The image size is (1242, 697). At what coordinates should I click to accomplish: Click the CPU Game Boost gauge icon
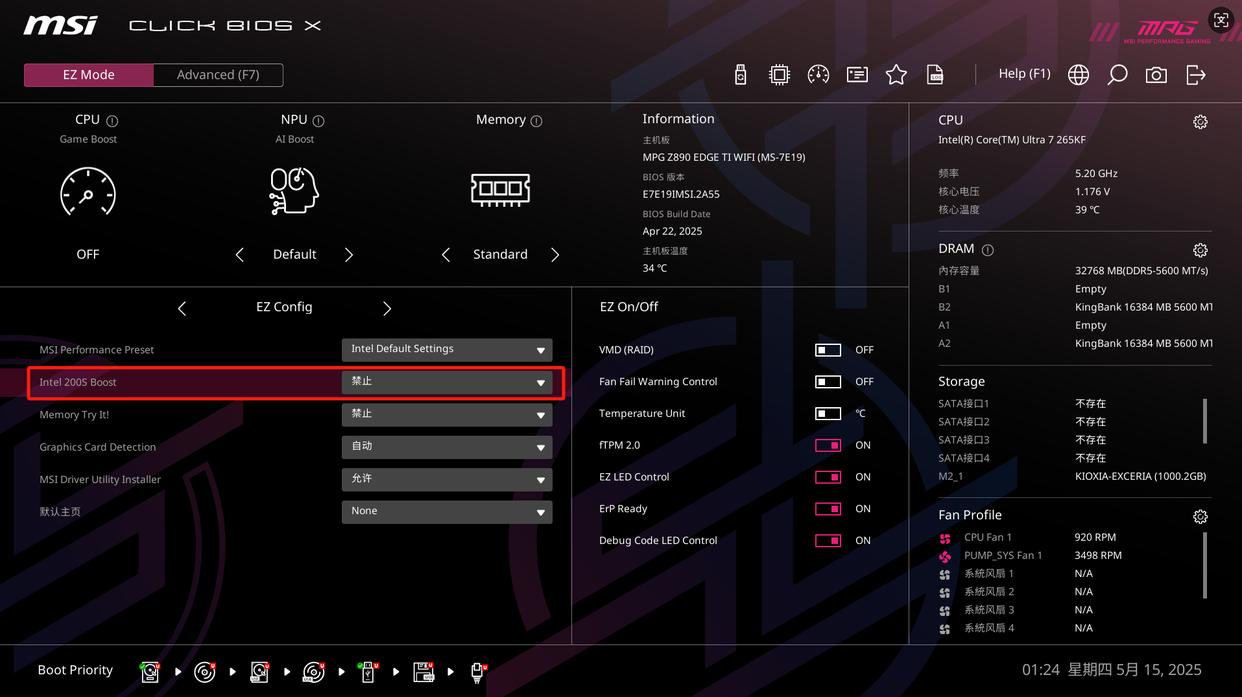pos(88,192)
